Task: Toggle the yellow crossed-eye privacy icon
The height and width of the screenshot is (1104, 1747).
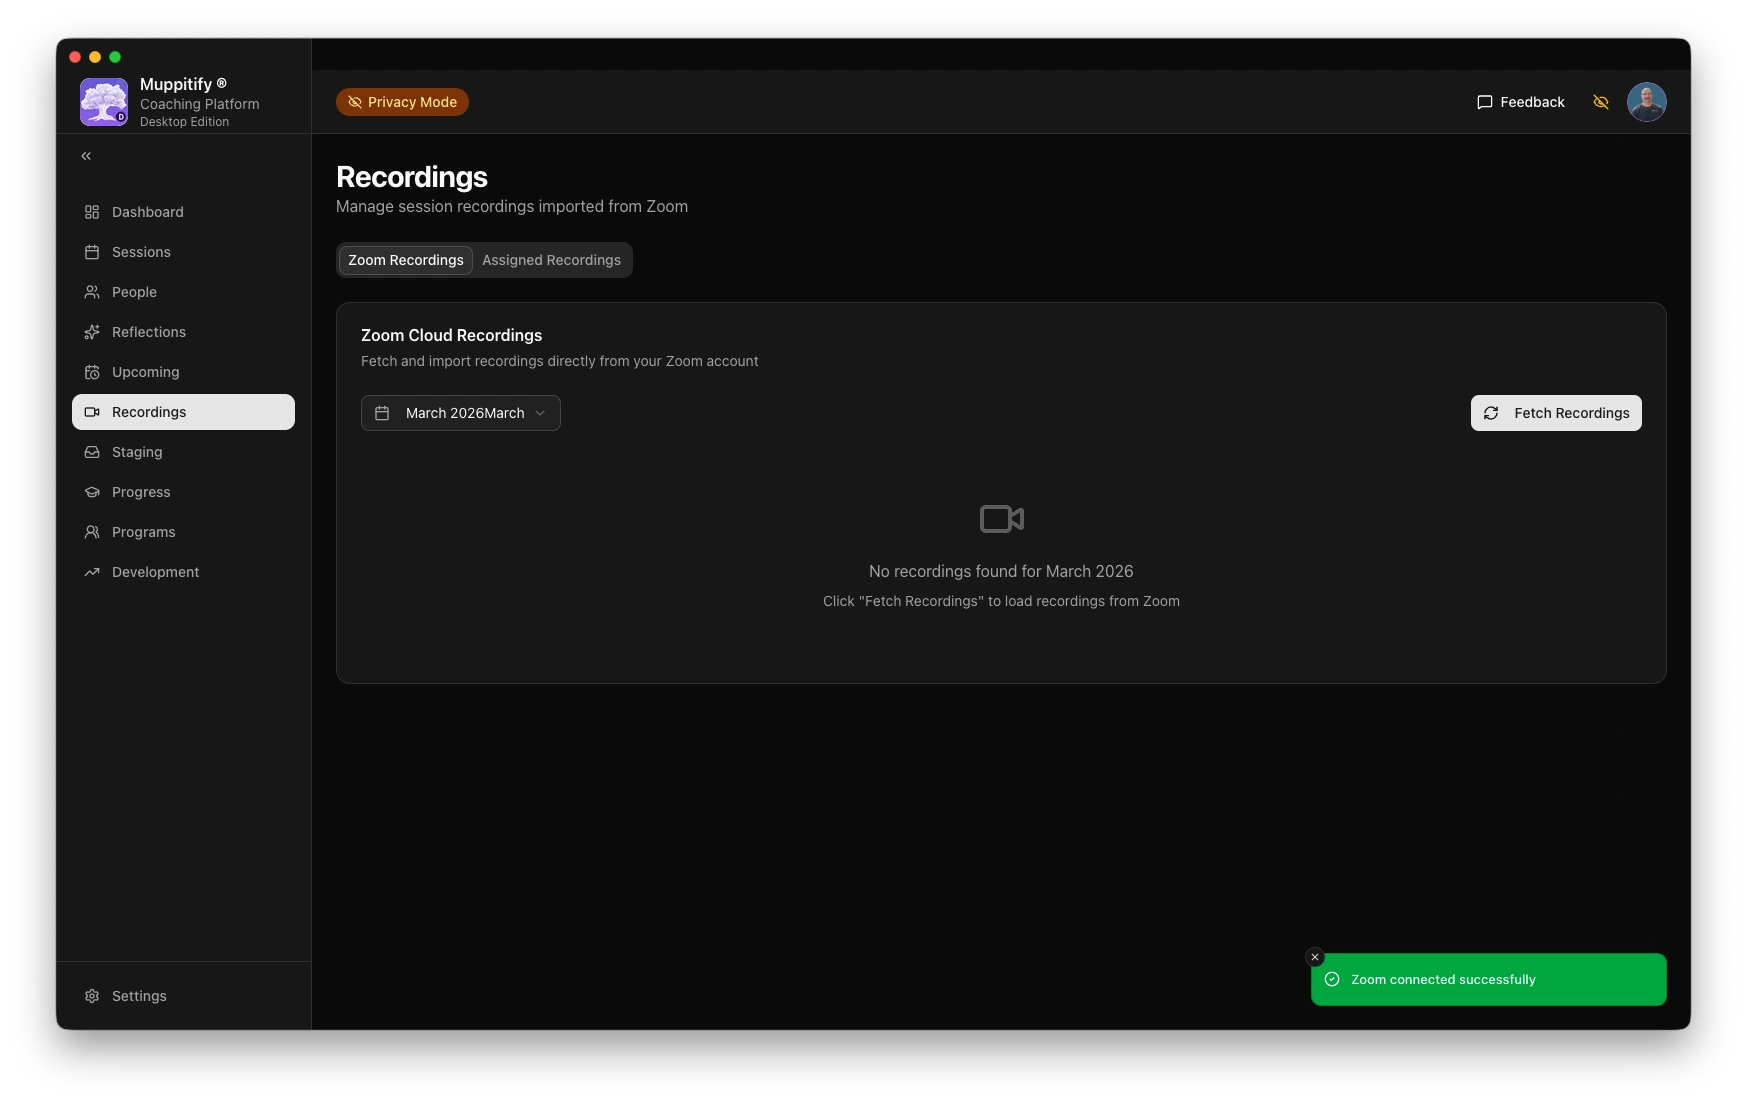Action: pos(1600,102)
